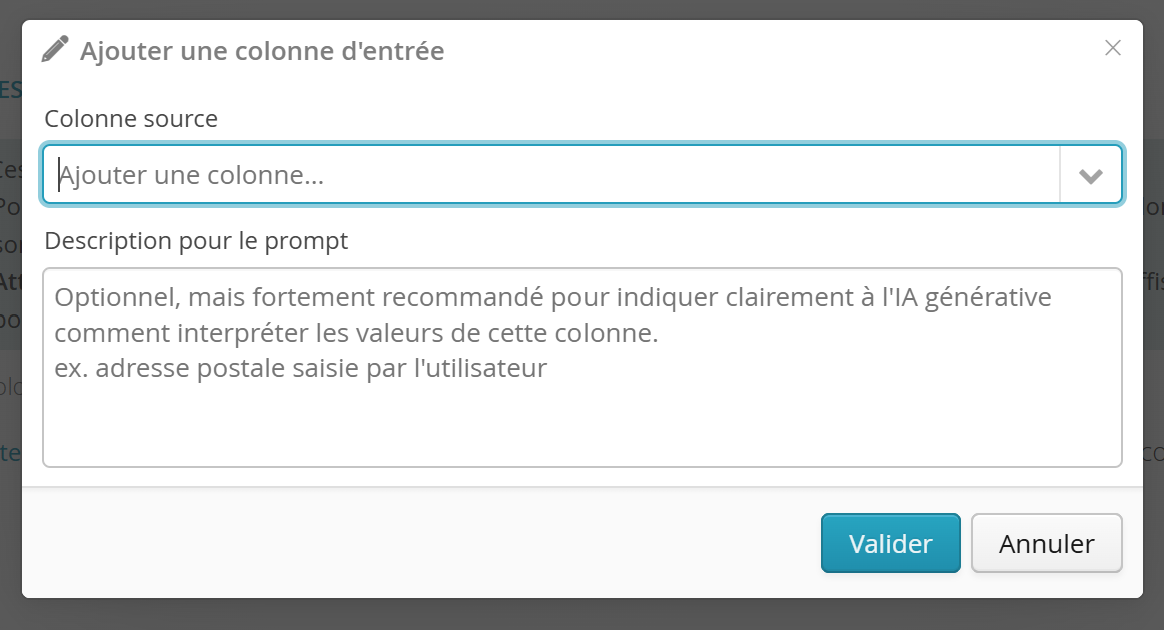This screenshot has height=630, width=1164.
Task: Click the 'ex. adresse postale' example placeholder line
Action: (301, 368)
